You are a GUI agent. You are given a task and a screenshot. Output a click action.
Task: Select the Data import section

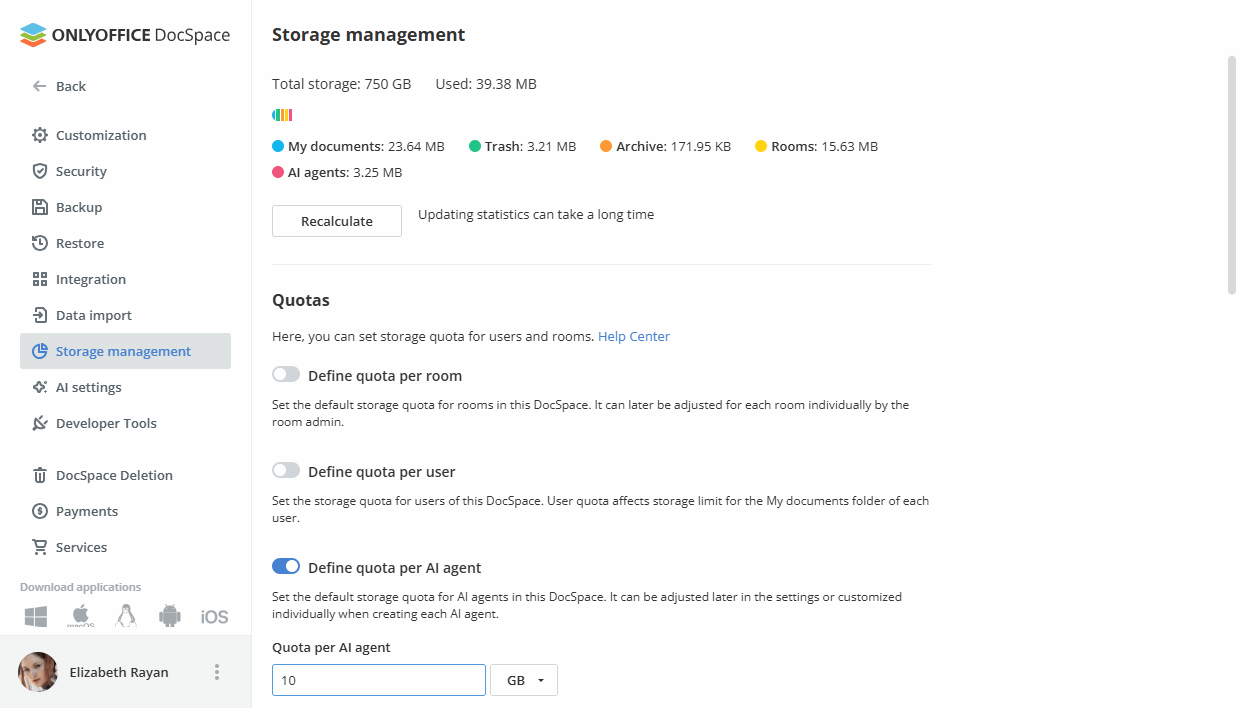(92, 314)
